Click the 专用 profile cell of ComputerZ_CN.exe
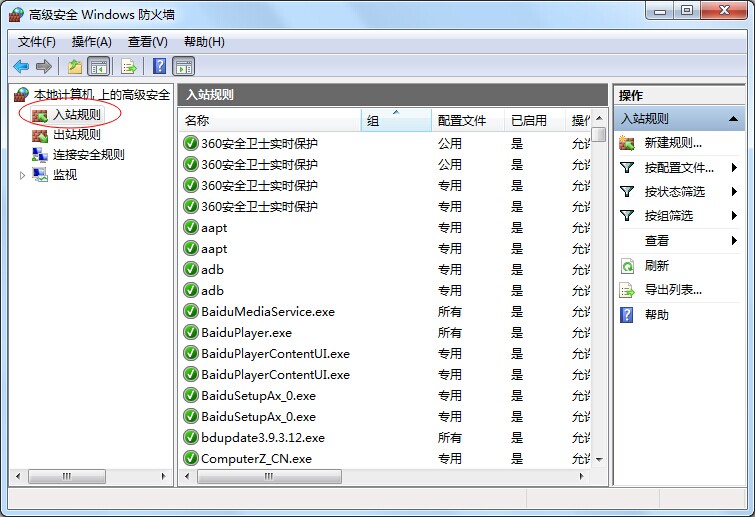The width and height of the screenshot is (755, 517). point(449,459)
